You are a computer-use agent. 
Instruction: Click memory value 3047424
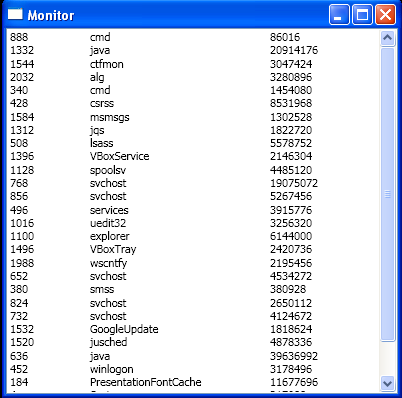[291, 64]
